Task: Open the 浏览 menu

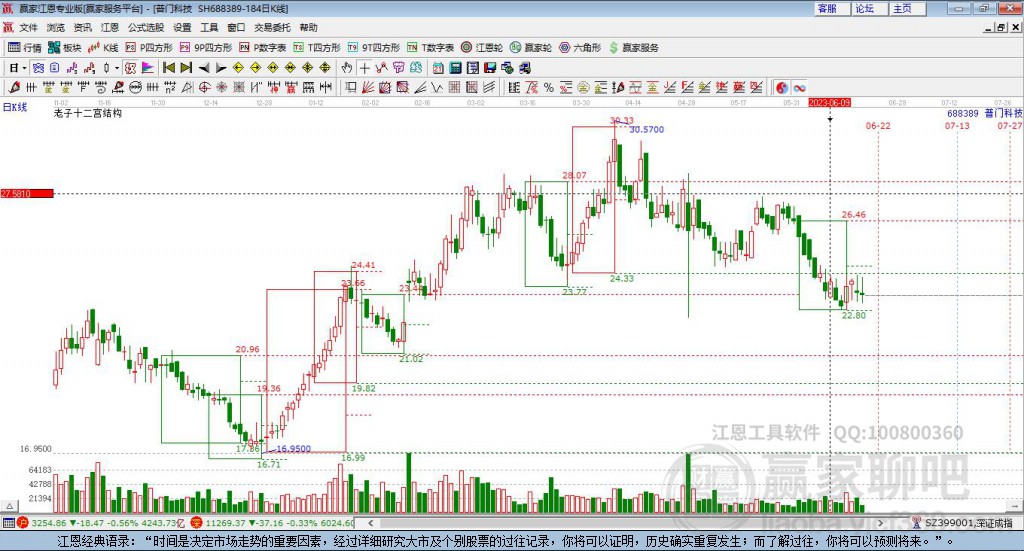Action: (x=56, y=27)
